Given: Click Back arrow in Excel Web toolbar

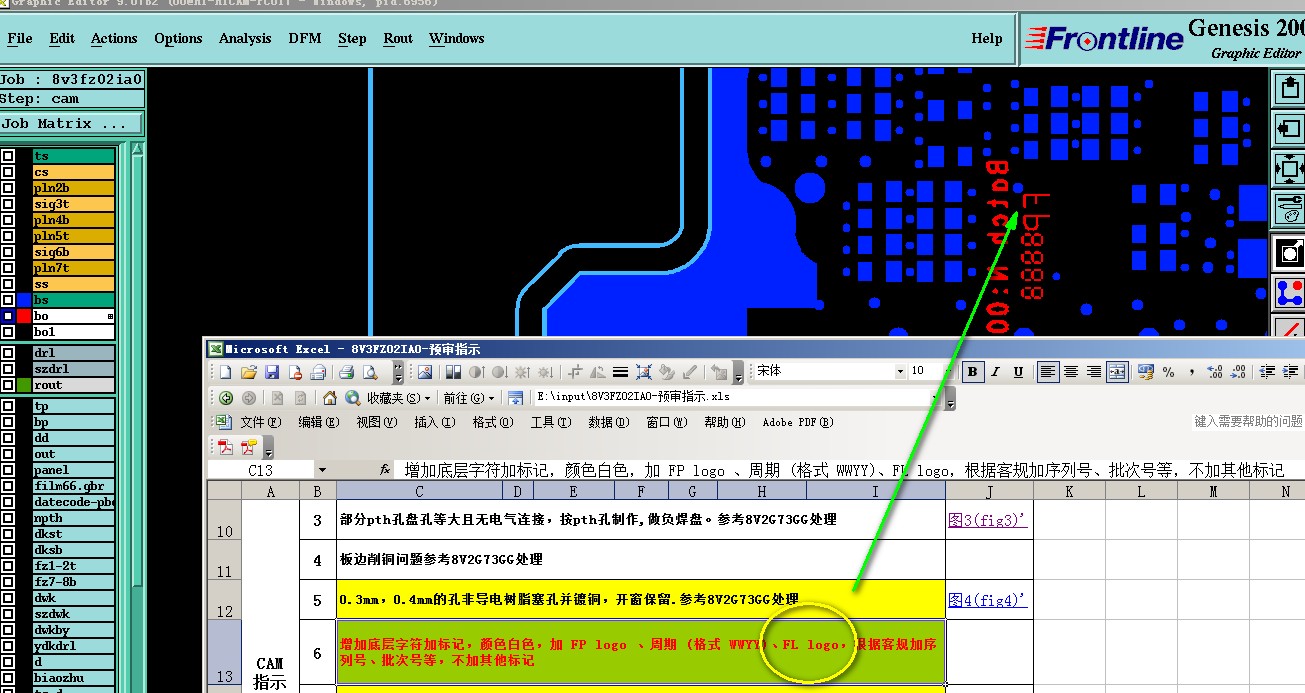Looking at the screenshot, I should (x=225, y=397).
